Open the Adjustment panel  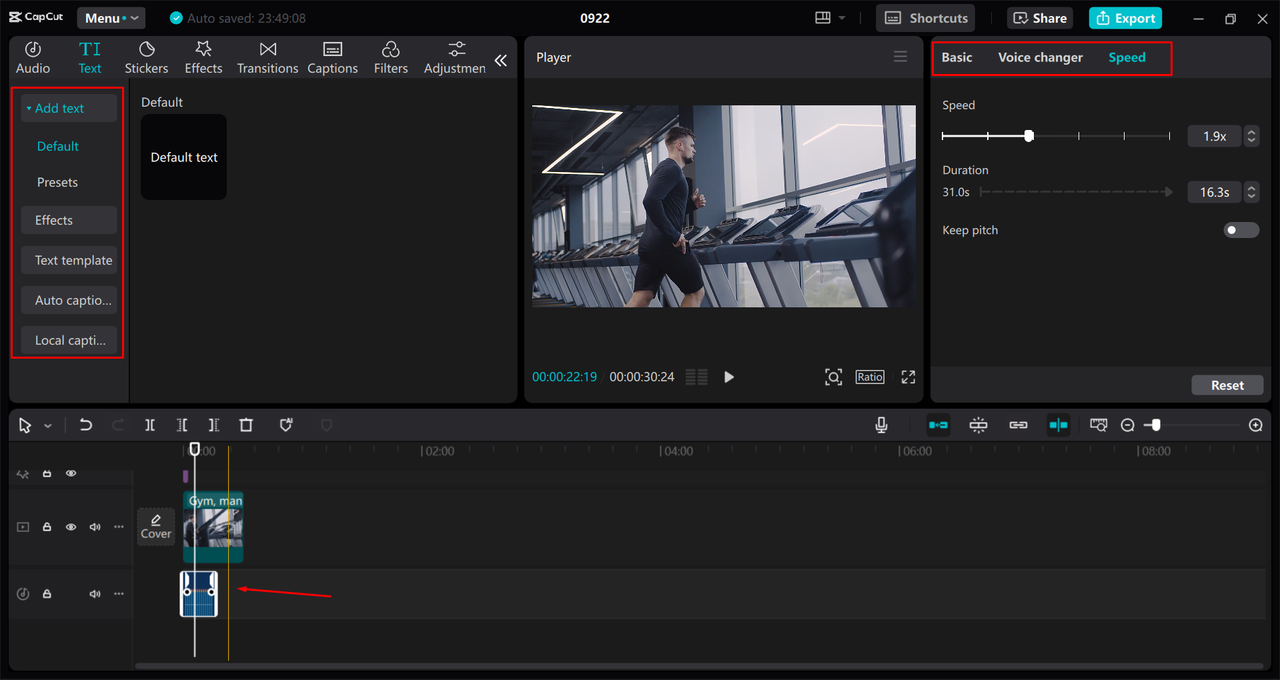[x=455, y=58]
